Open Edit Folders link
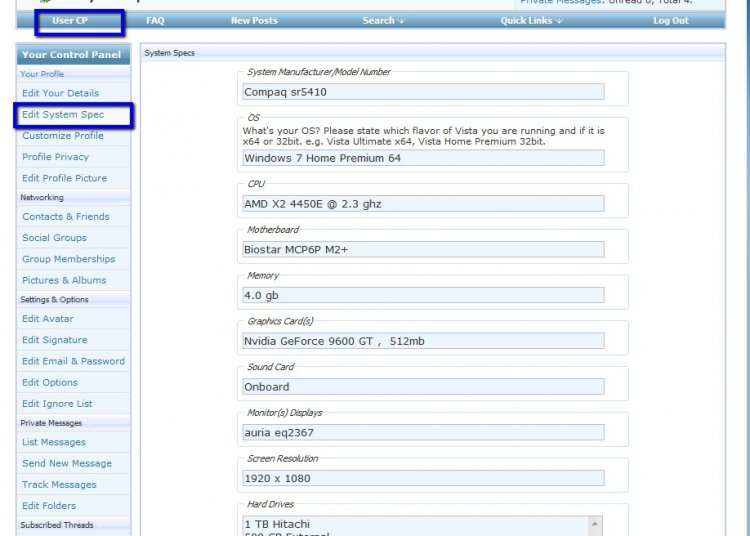The width and height of the screenshot is (750, 536). [x=49, y=506]
